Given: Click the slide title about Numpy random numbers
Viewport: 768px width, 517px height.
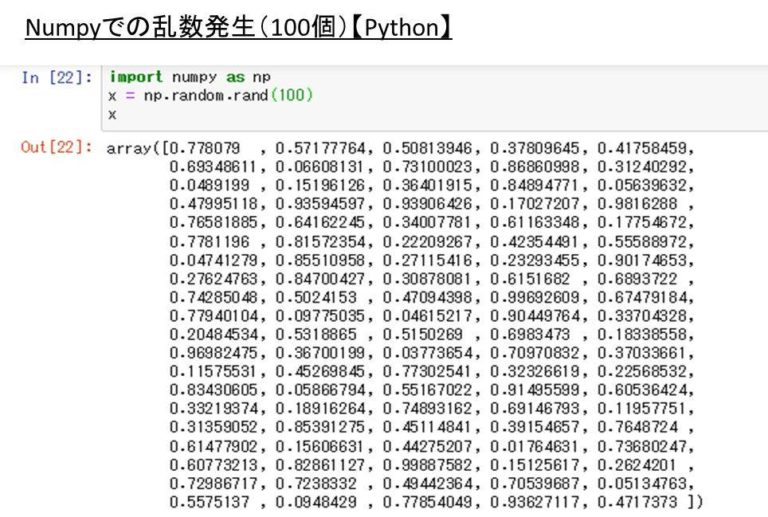Looking at the screenshot, I should (238, 27).
